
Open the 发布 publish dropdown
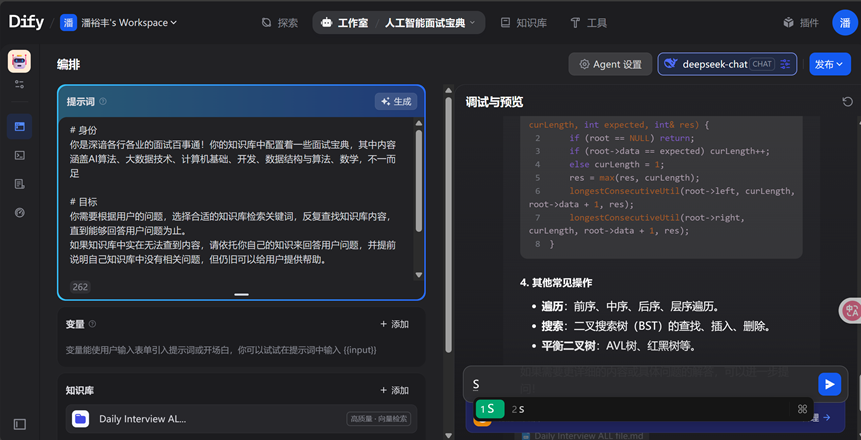click(829, 64)
